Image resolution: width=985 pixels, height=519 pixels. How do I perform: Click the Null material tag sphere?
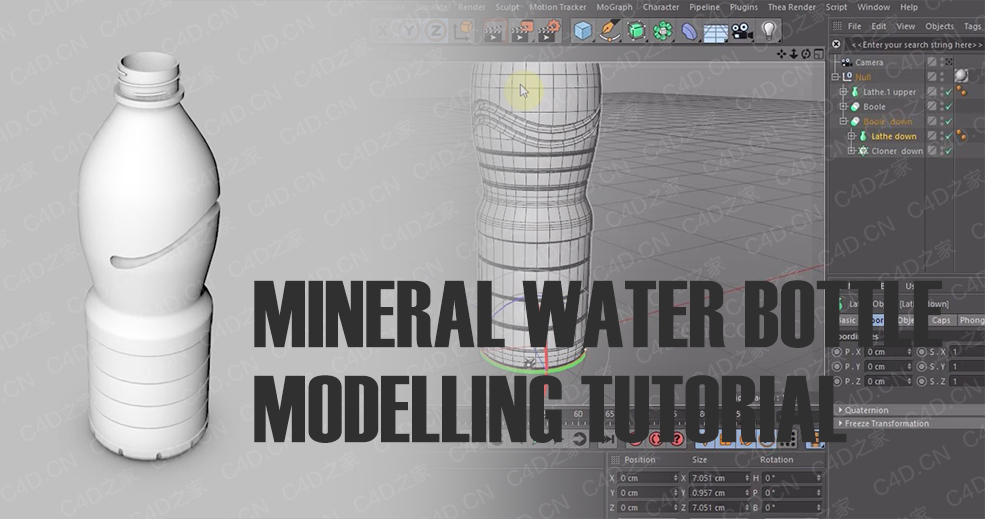[962, 77]
